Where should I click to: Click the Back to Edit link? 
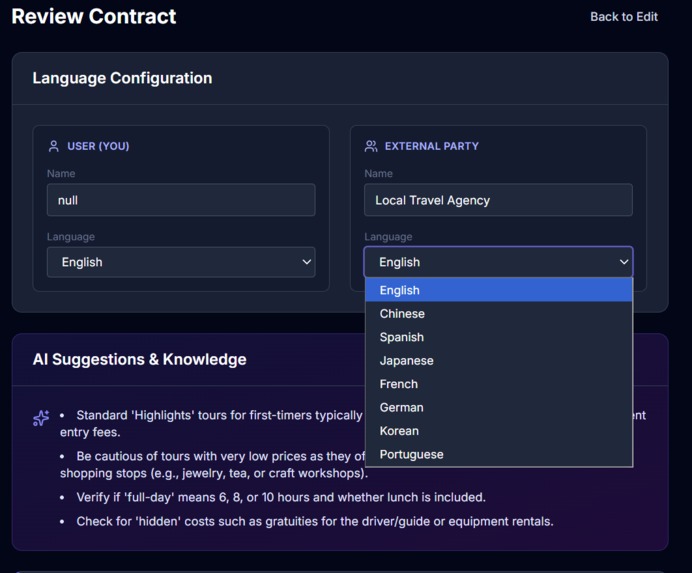click(x=624, y=17)
